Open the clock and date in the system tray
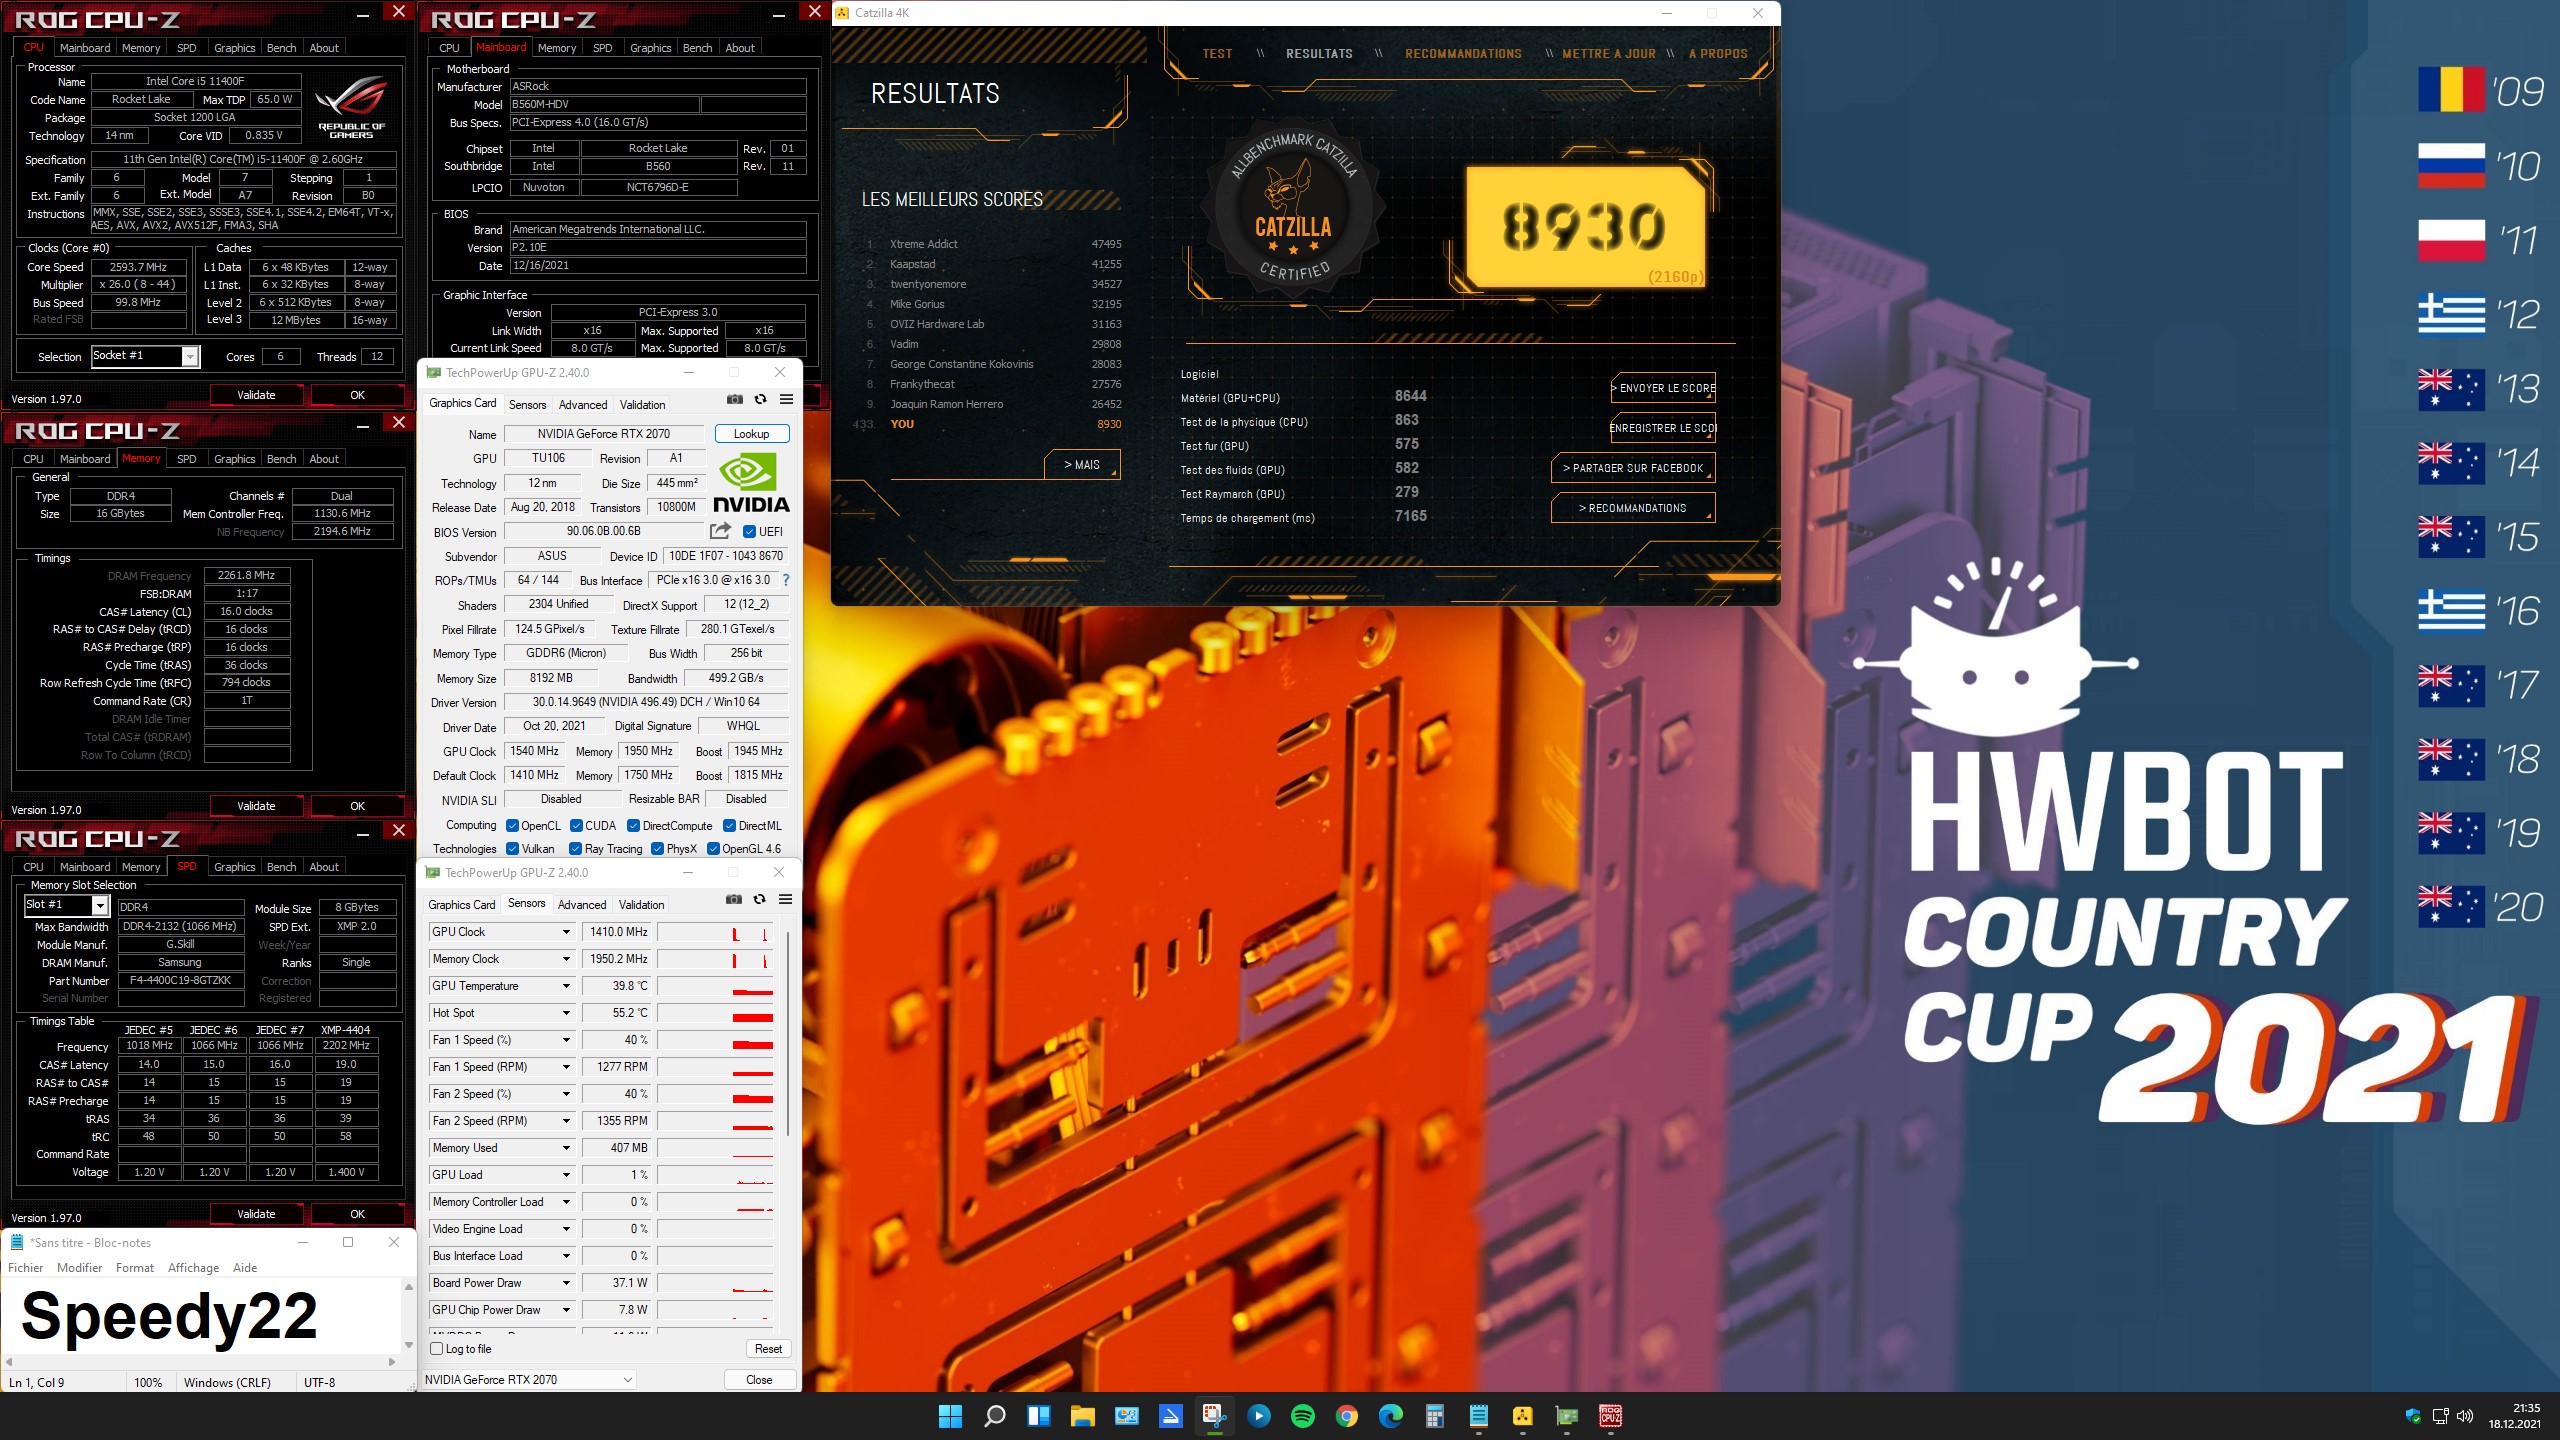This screenshot has width=2560, height=1440. tap(2514, 1416)
